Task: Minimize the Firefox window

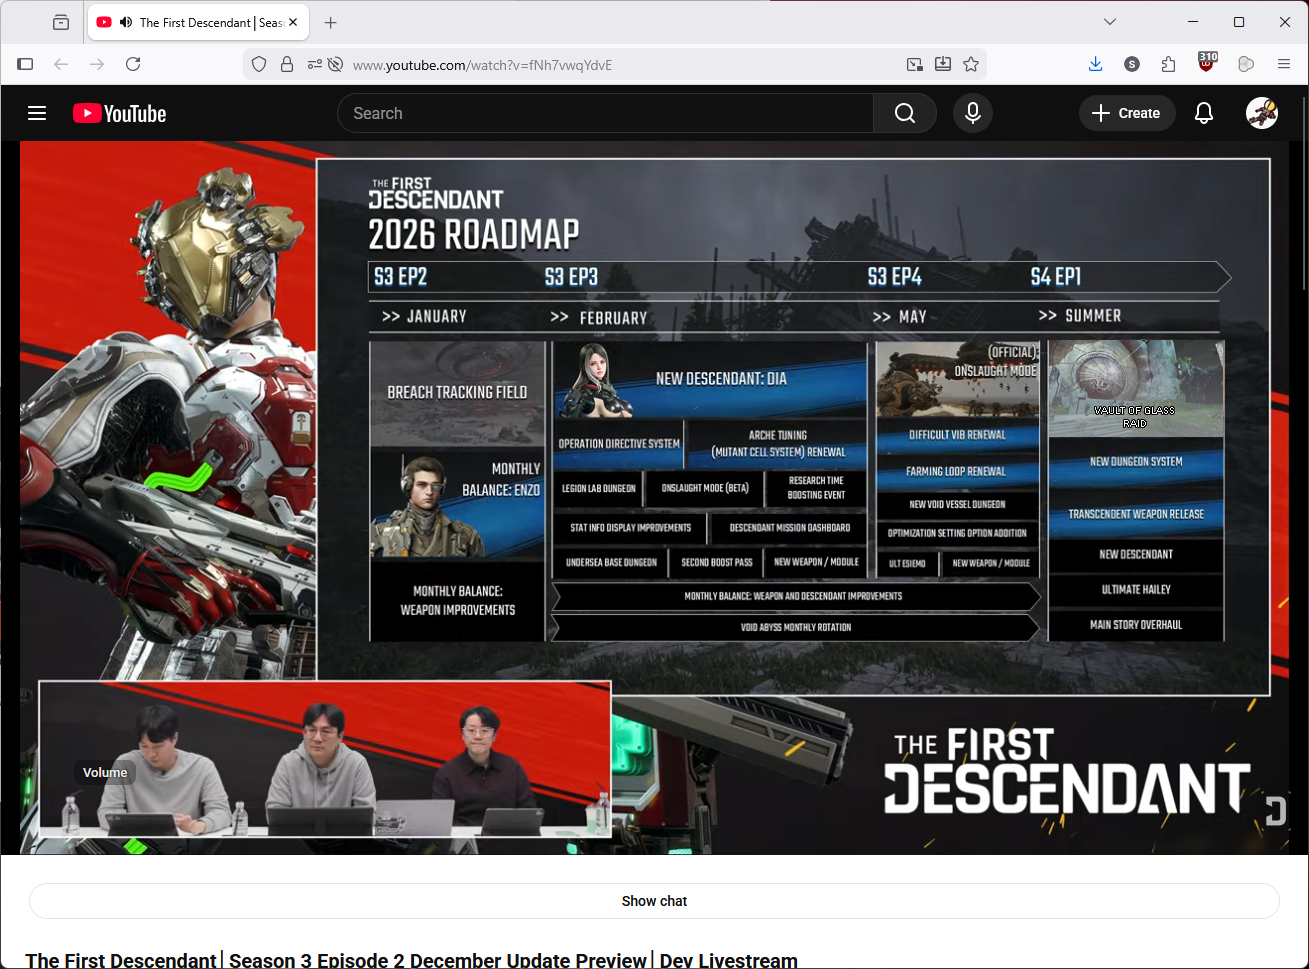Action: click(x=1193, y=22)
